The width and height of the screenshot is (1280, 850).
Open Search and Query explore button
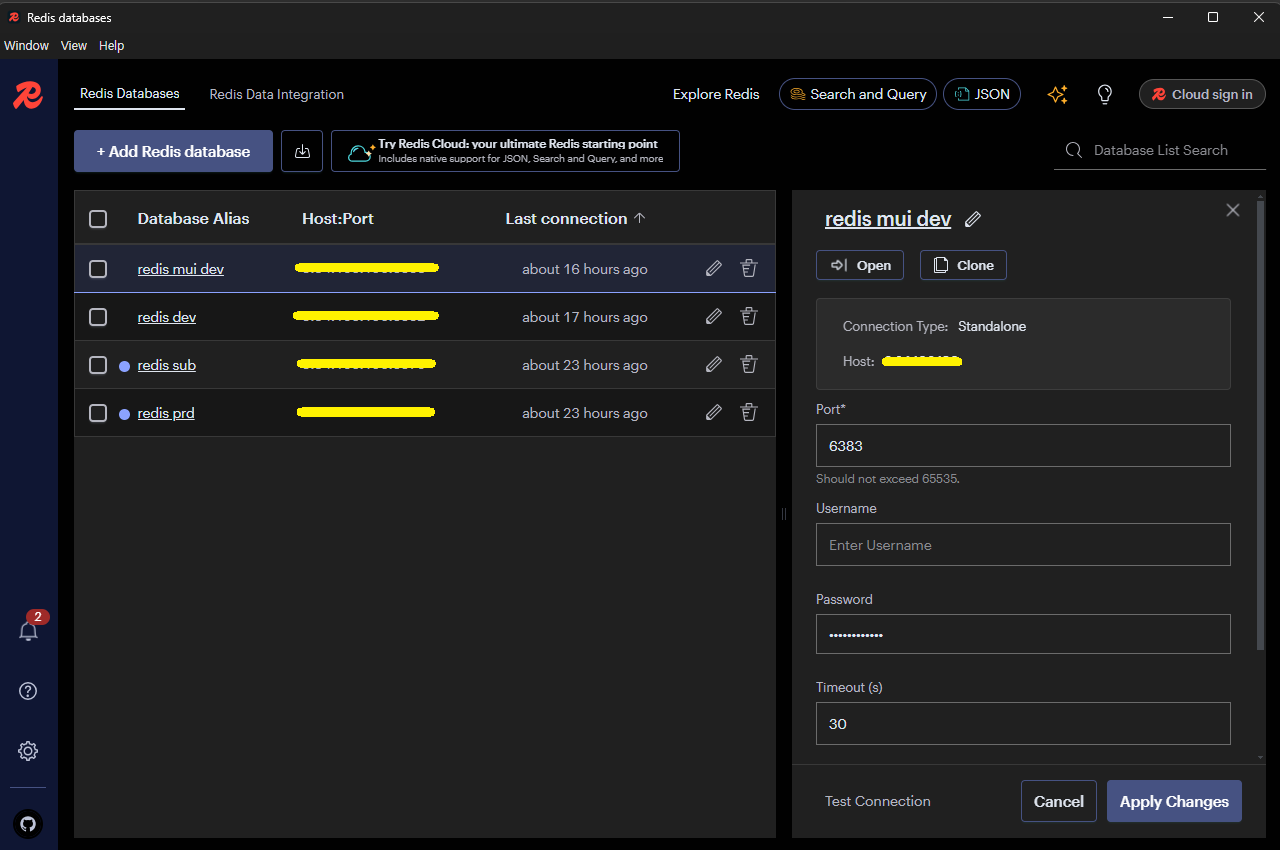[x=858, y=94]
